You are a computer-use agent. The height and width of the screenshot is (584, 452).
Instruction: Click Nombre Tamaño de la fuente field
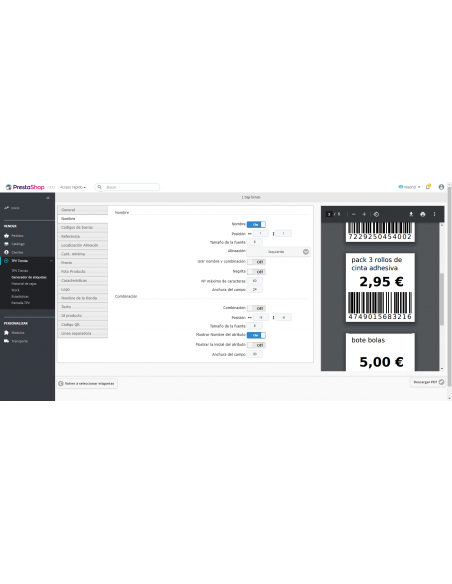(255, 242)
